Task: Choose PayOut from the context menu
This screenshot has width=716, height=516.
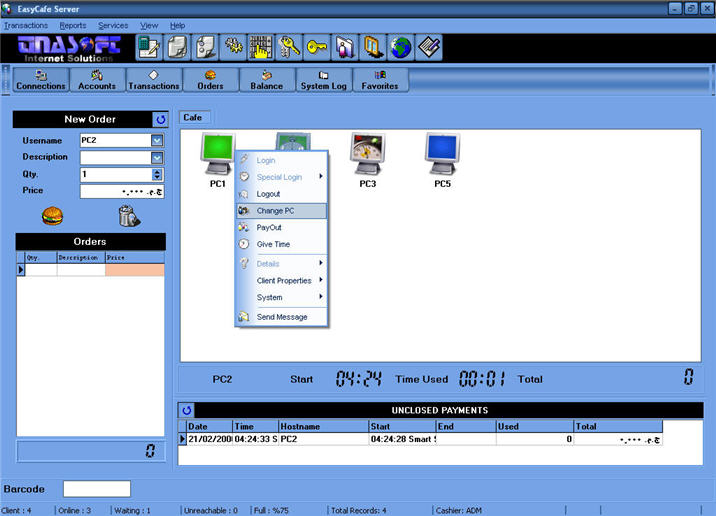Action: coord(281,227)
